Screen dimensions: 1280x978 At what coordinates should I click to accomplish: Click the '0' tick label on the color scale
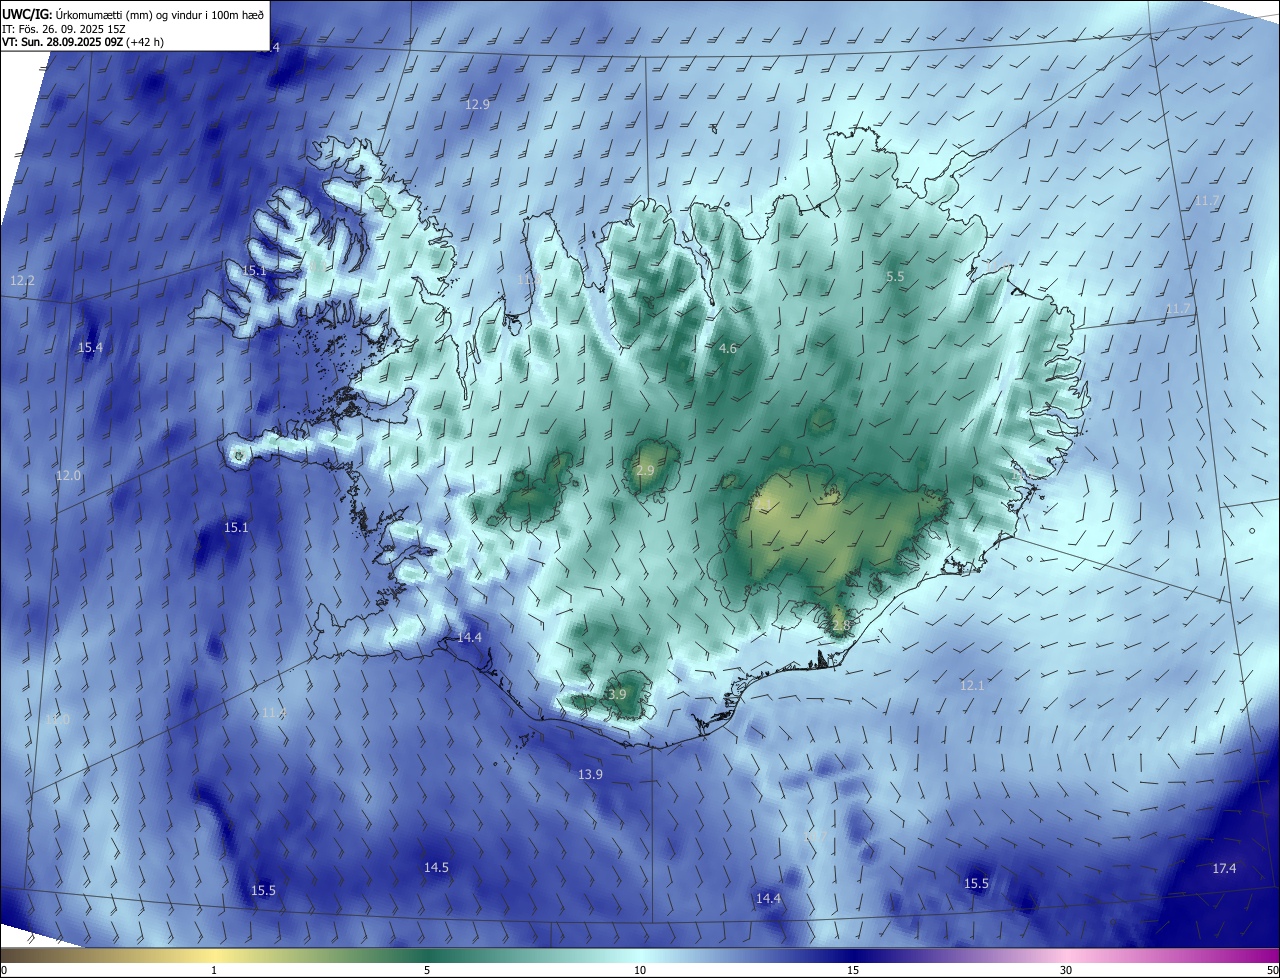pyautogui.click(x=4, y=970)
